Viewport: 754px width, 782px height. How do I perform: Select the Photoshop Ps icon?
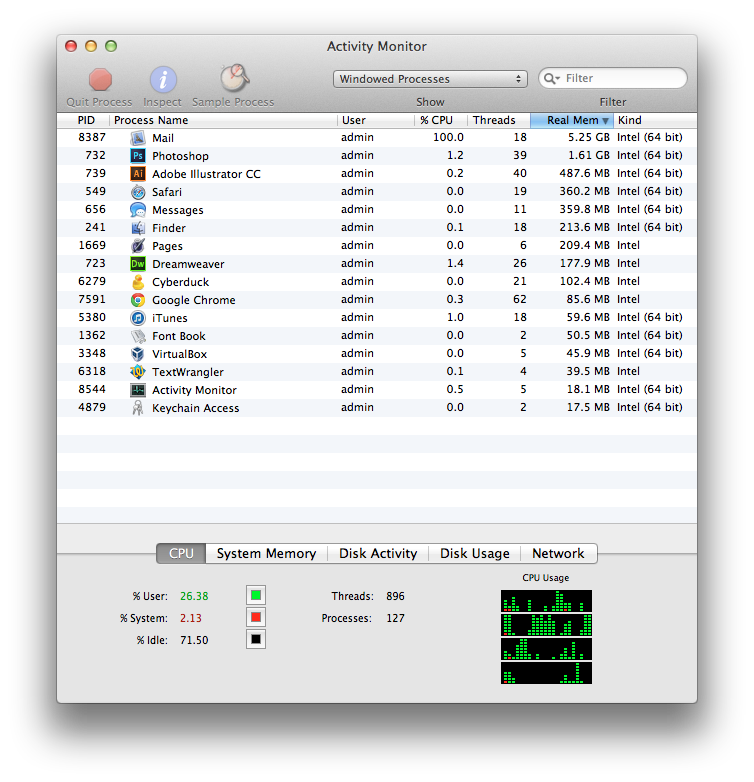(138, 156)
